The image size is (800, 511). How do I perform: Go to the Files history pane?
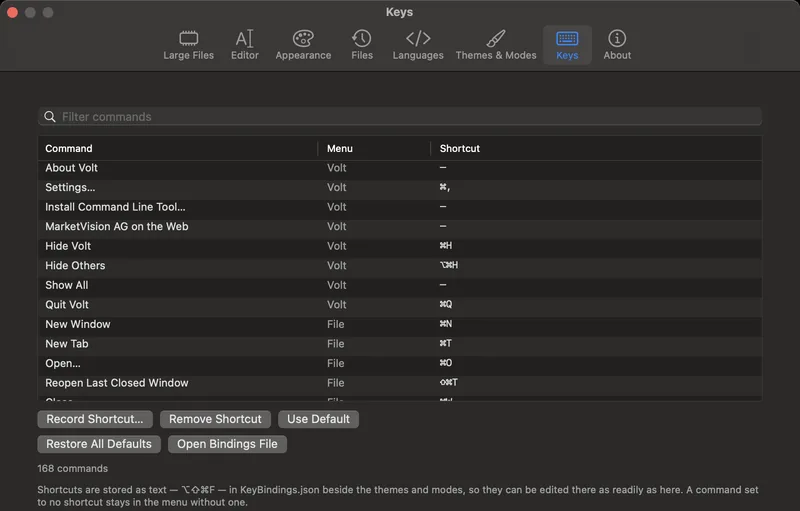(362, 45)
